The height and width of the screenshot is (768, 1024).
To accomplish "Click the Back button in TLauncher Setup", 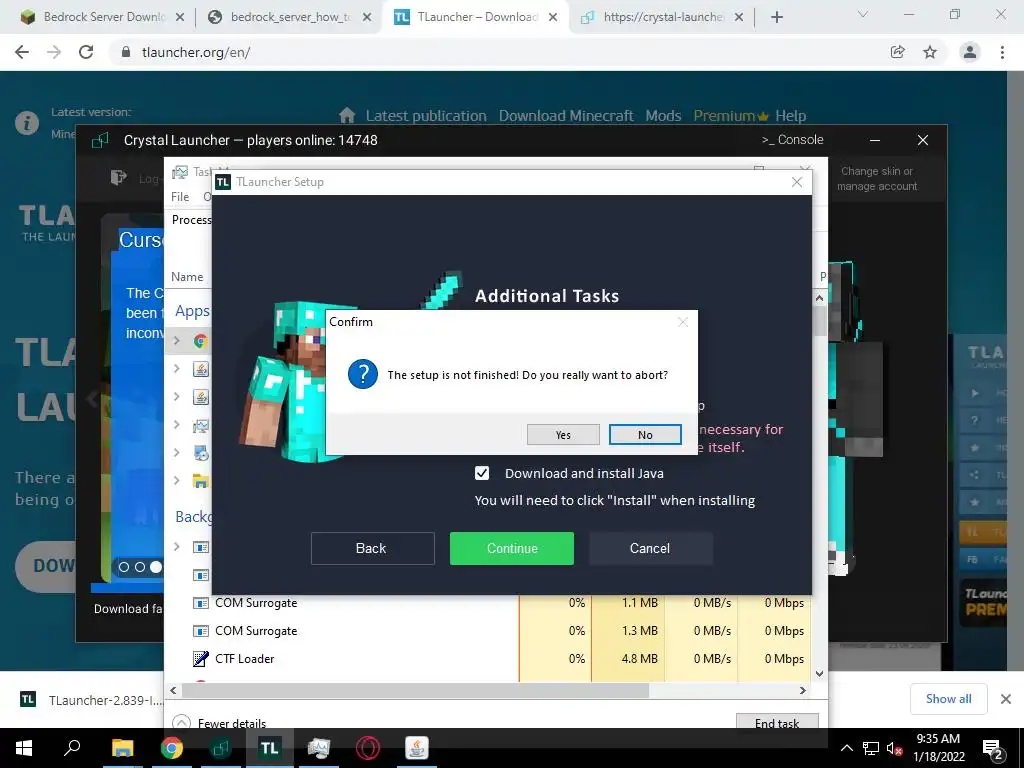I will click(372, 549).
